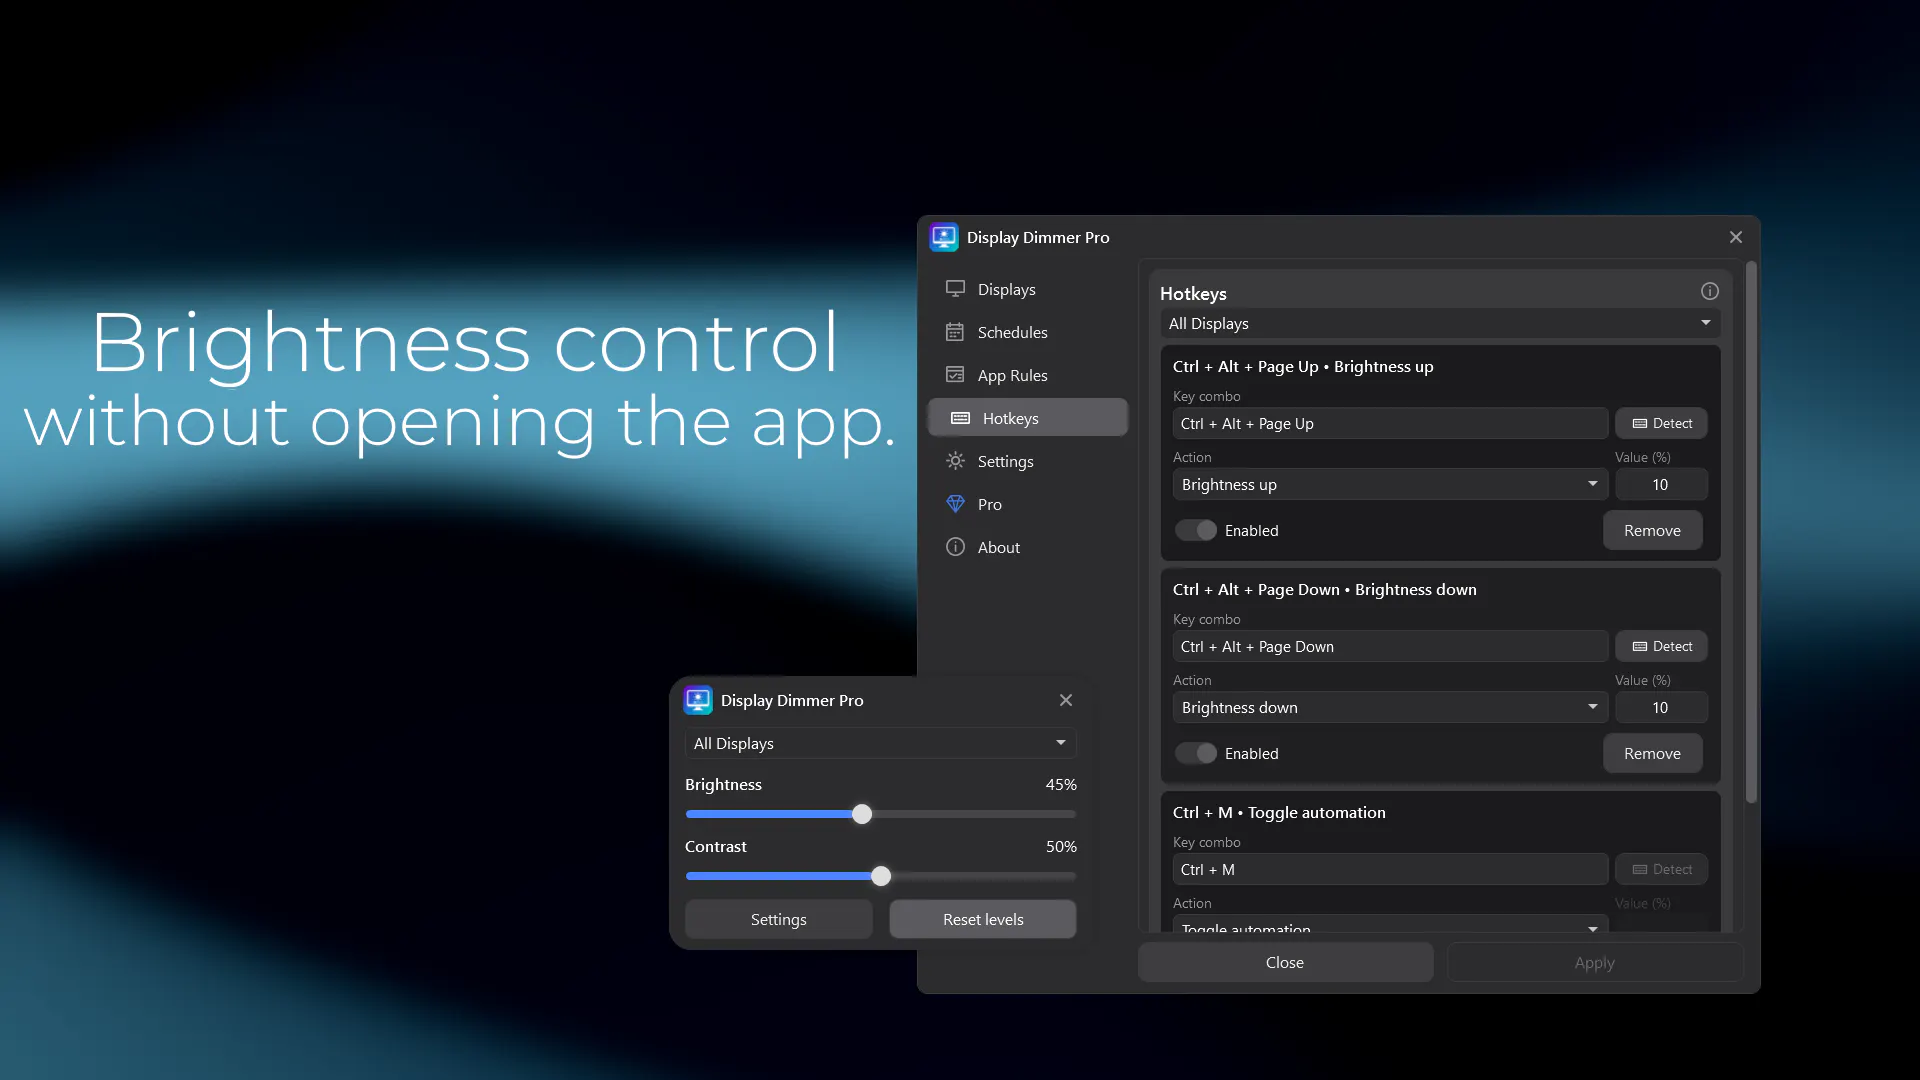Select the Hotkeys section
The width and height of the screenshot is (1920, 1080).
1028,418
